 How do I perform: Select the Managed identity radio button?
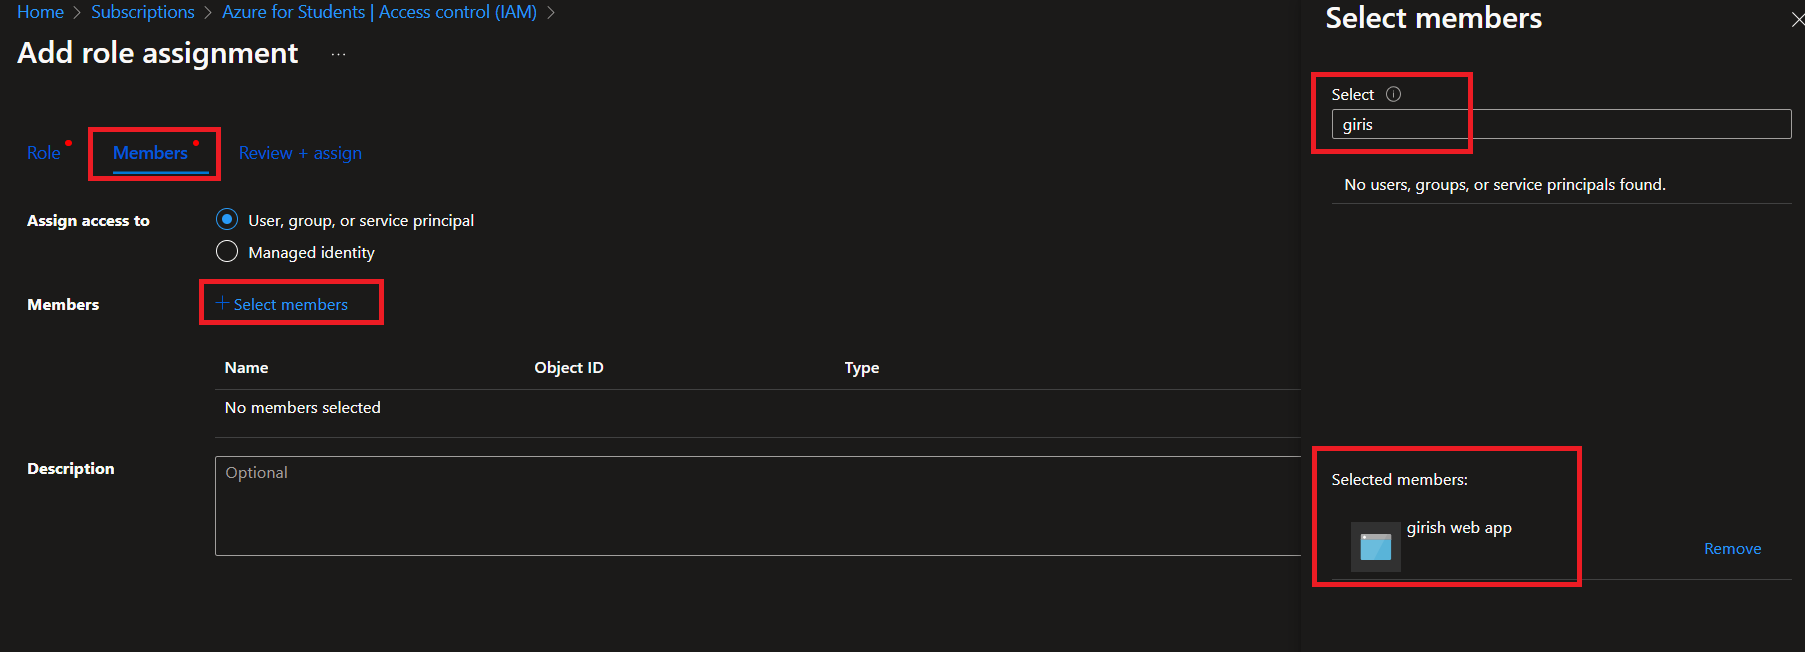click(x=227, y=252)
